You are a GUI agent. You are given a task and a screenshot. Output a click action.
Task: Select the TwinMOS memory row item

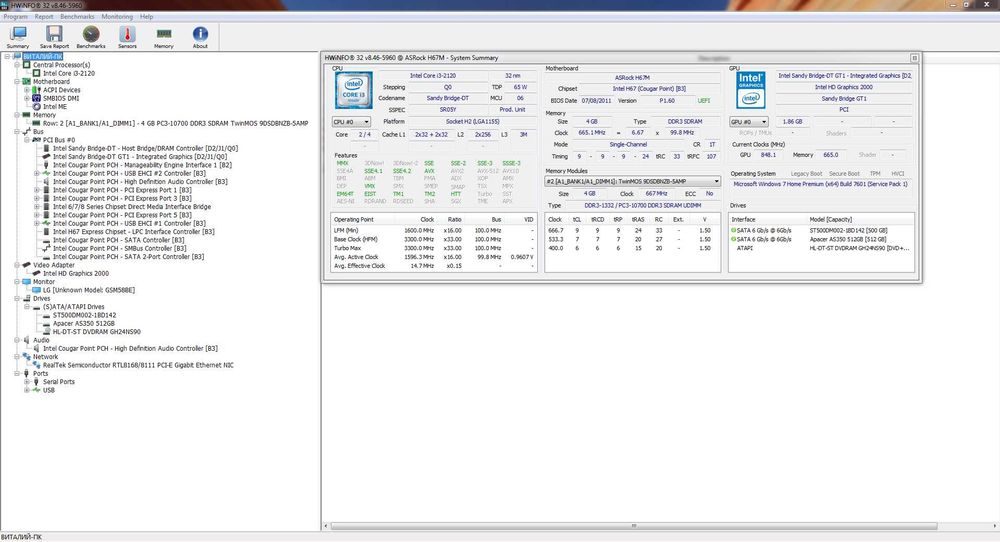pyautogui.click(x=175, y=123)
